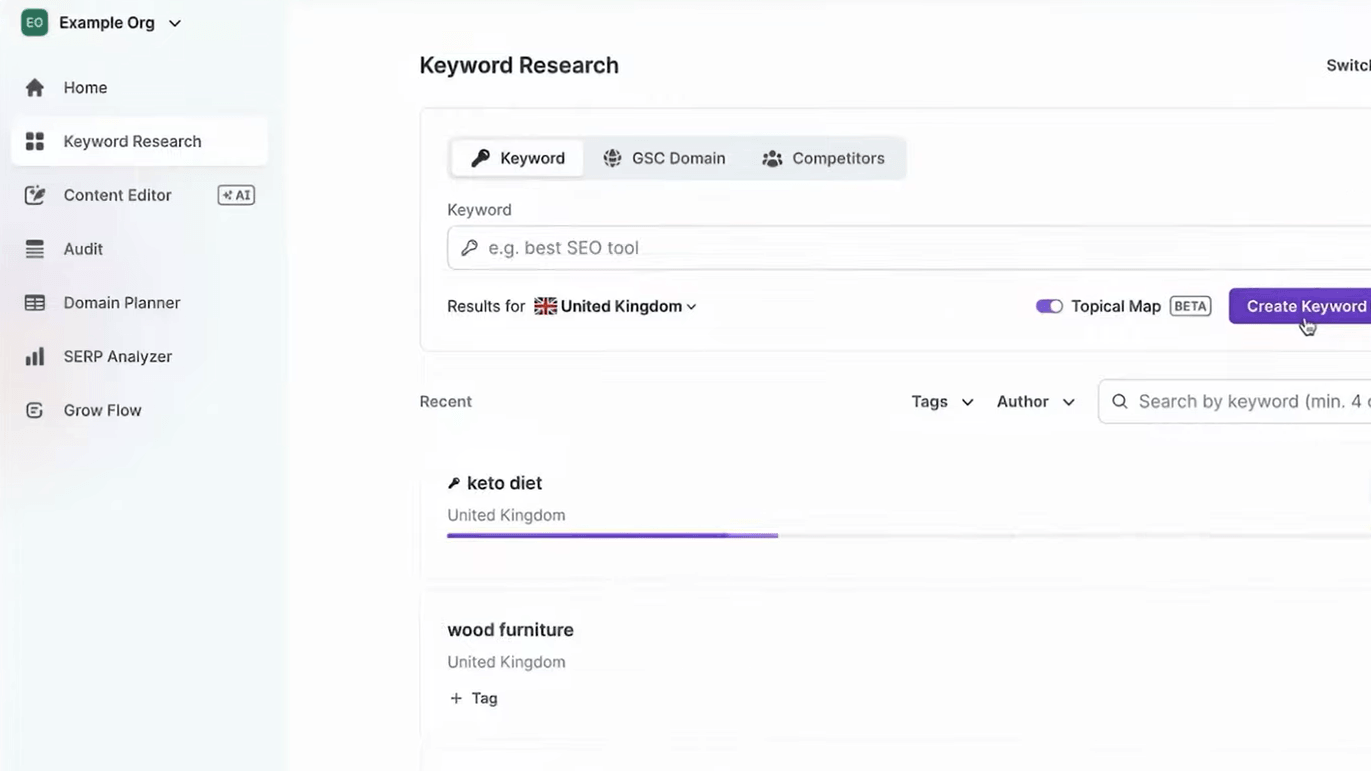Click the Domain Planner table icon
This screenshot has height=771, width=1371.
35,303
